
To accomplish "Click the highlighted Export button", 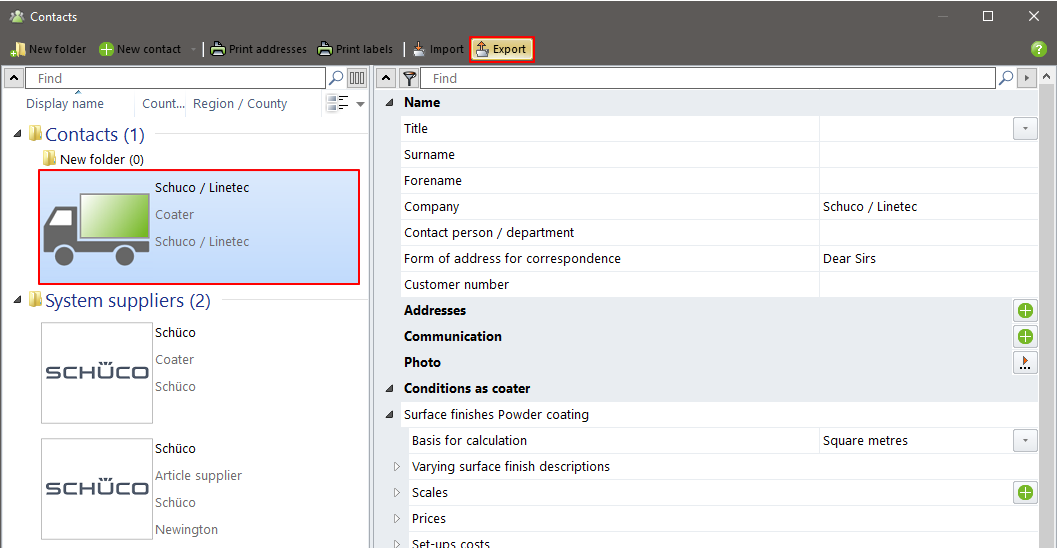I will [x=501, y=49].
